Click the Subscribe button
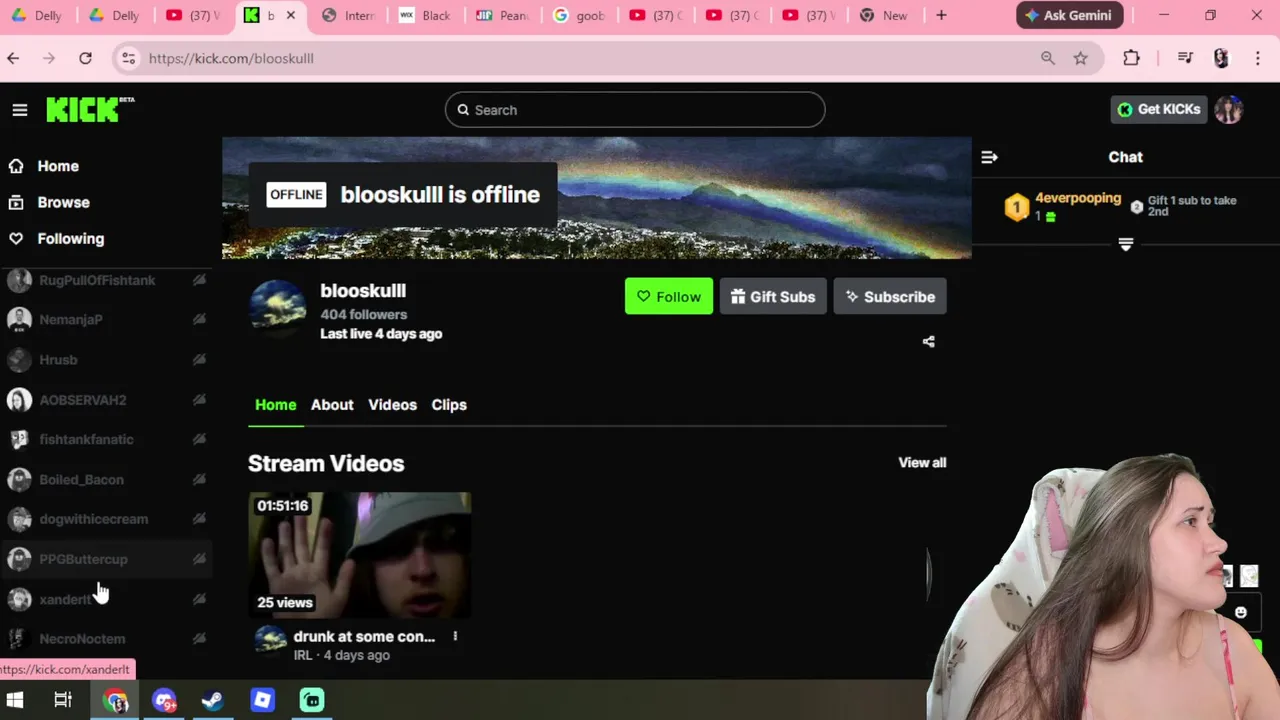Image resolution: width=1280 pixels, height=720 pixels. (x=890, y=296)
